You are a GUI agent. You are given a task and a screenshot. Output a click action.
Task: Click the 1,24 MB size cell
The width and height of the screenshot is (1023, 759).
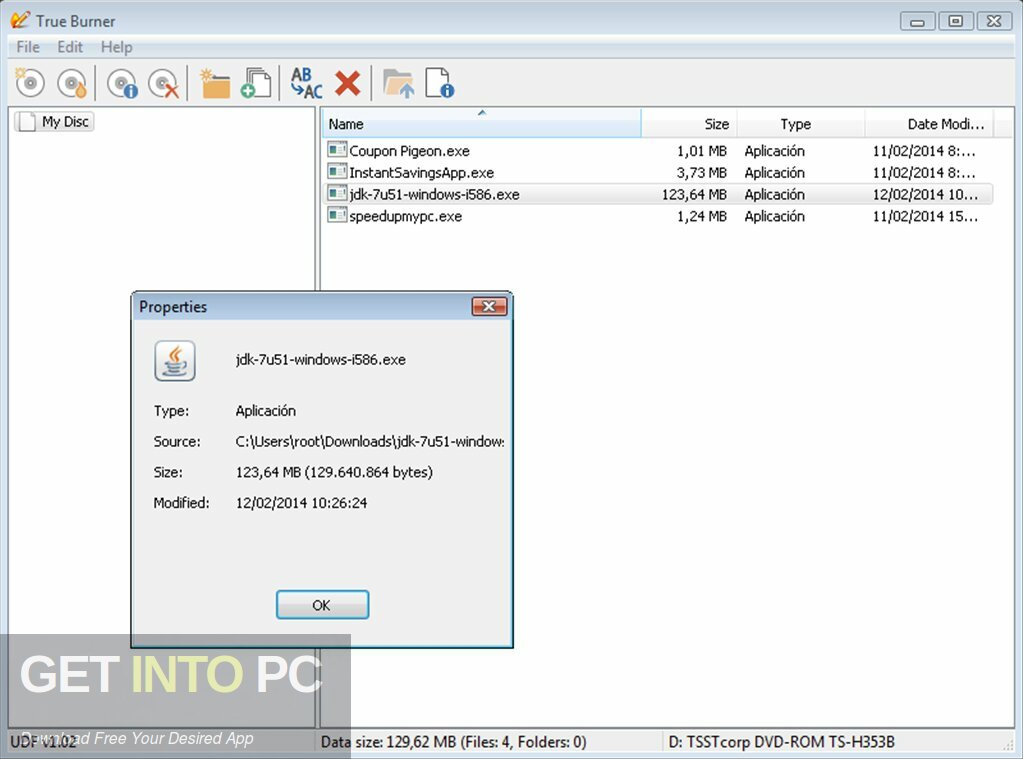(701, 216)
